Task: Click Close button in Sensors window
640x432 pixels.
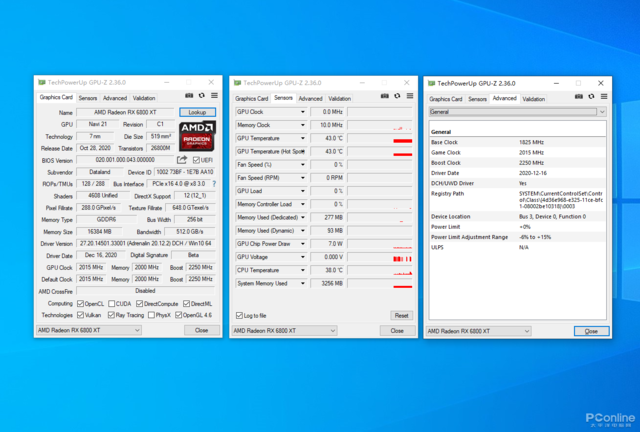Action: pyautogui.click(x=397, y=331)
